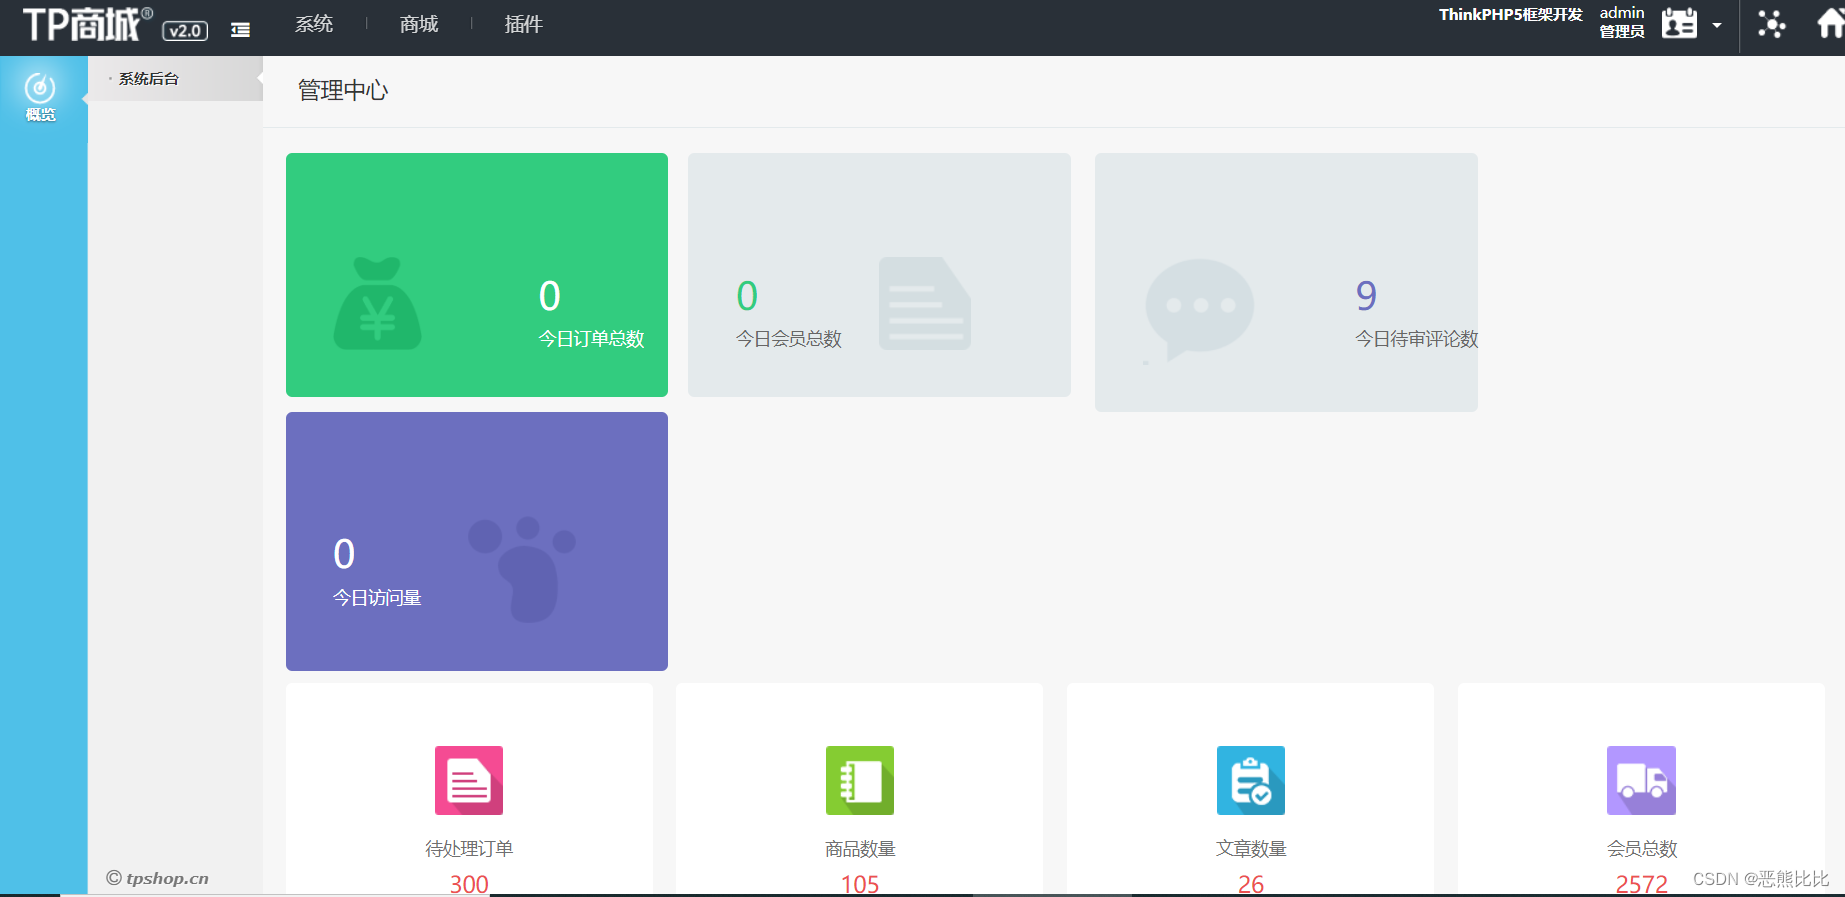
Task: Click the member total 2572
Action: coord(1642,884)
